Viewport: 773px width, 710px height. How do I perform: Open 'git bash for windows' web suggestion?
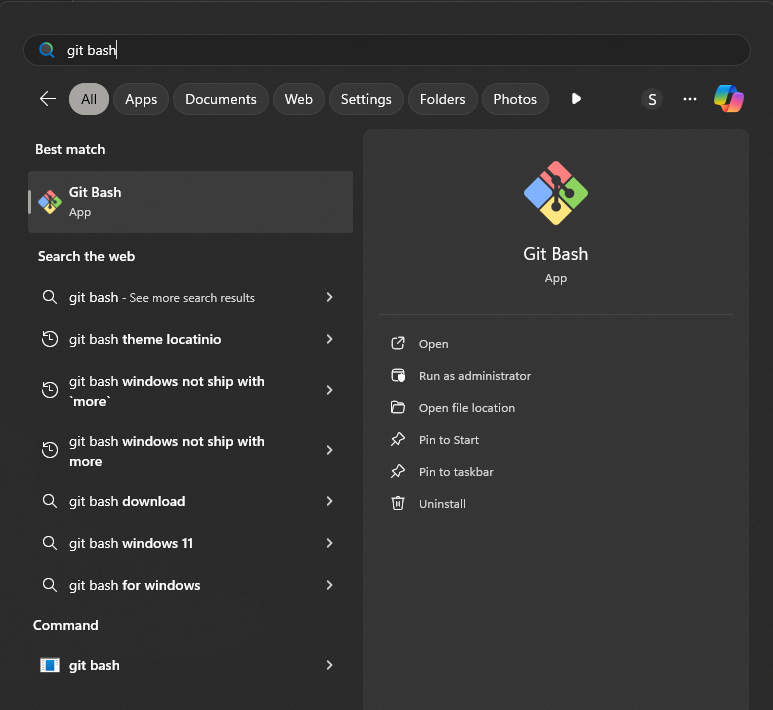point(135,585)
